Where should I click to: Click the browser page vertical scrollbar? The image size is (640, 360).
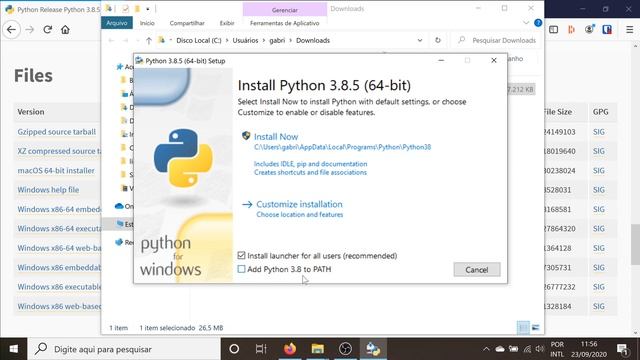(x=635, y=244)
